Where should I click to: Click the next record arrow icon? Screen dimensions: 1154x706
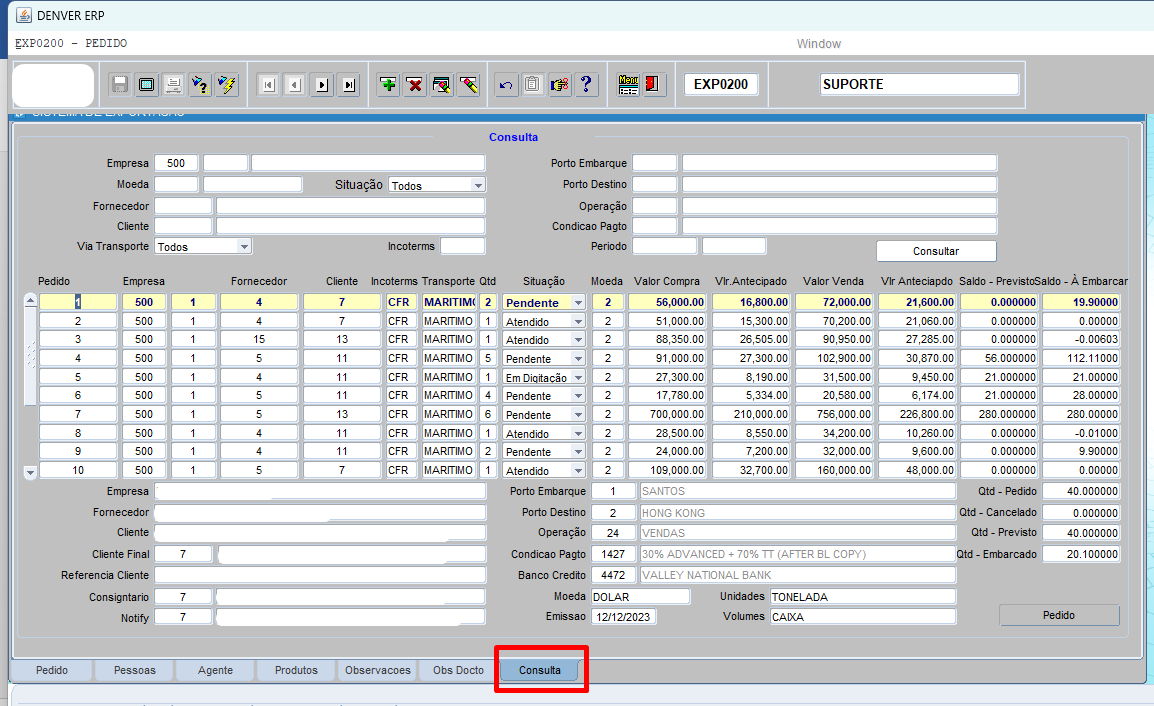[321, 85]
